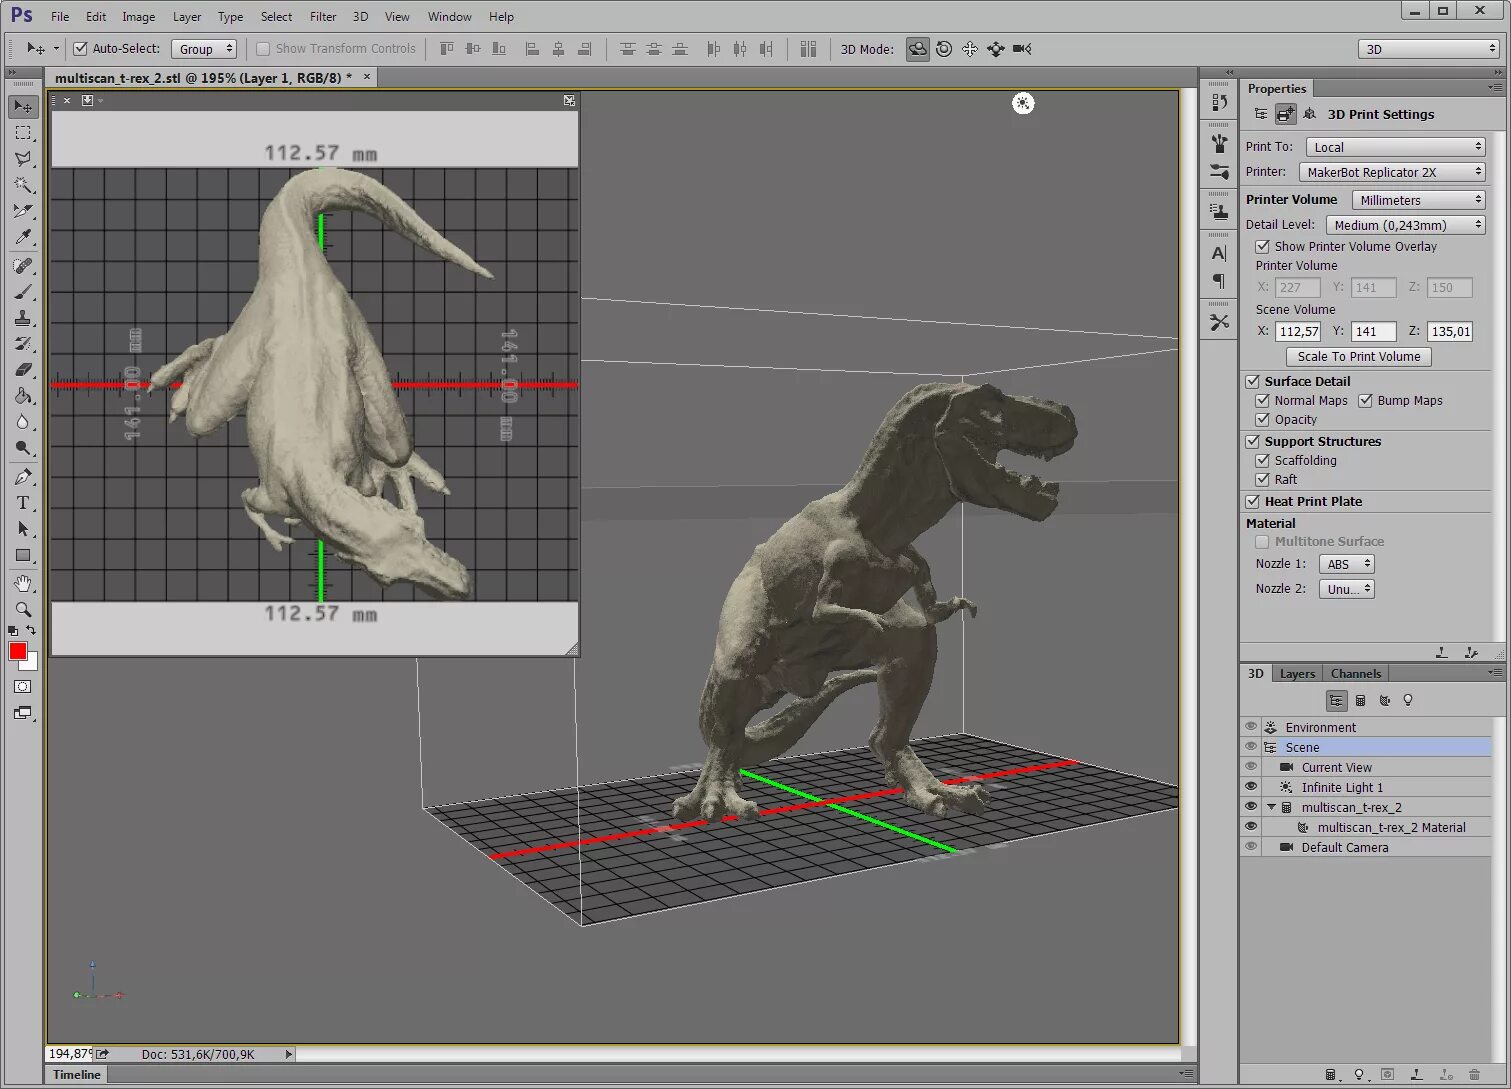Image resolution: width=1511 pixels, height=1089 pixels.
Task: Click the Scene Volume X input field
Action: pyautogui.click(x=1298, y=332)
